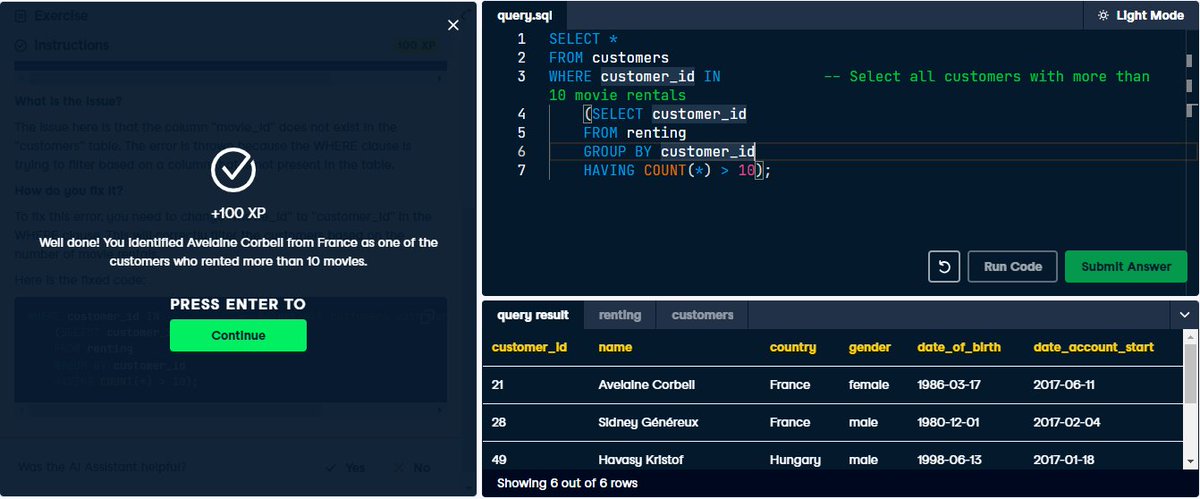Screen dimensions: 1200x499
Task: Close the +100 XP success dialog
Action: 453,25
